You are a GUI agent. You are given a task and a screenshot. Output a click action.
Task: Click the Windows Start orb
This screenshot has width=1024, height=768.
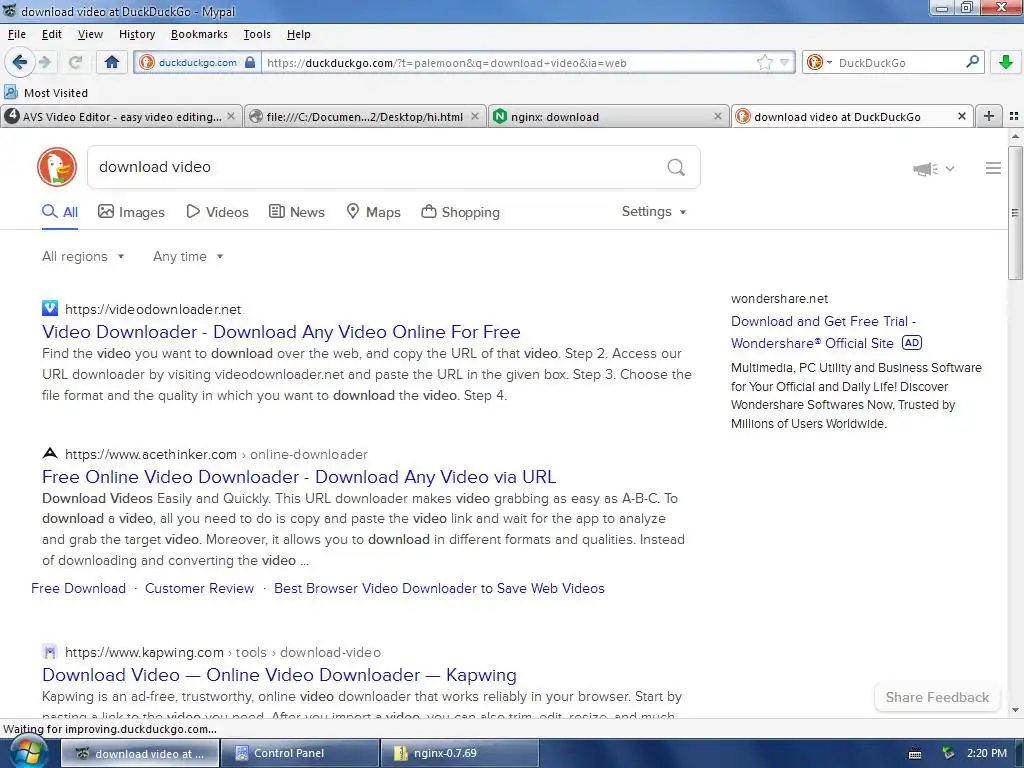click(x=28, y=753)
